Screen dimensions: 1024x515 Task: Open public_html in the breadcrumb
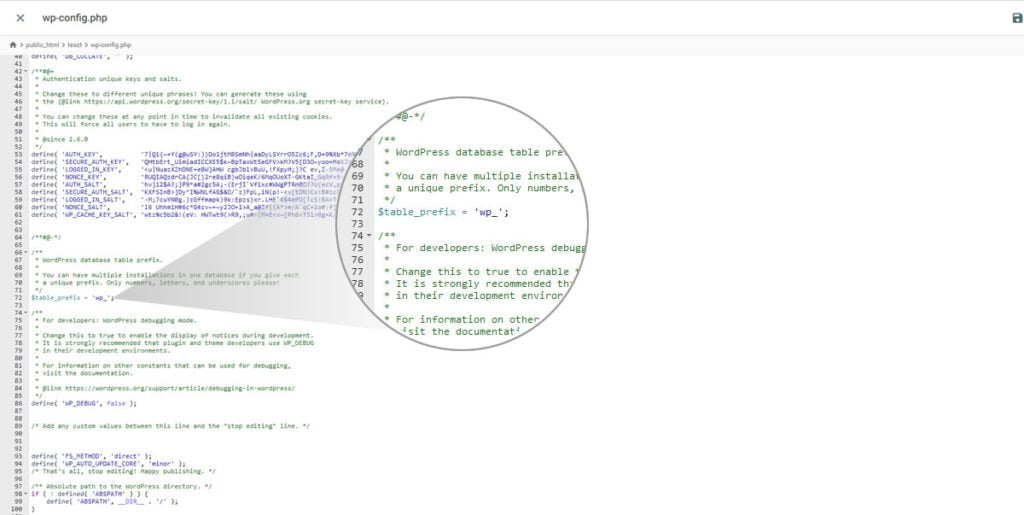(41, 45)
